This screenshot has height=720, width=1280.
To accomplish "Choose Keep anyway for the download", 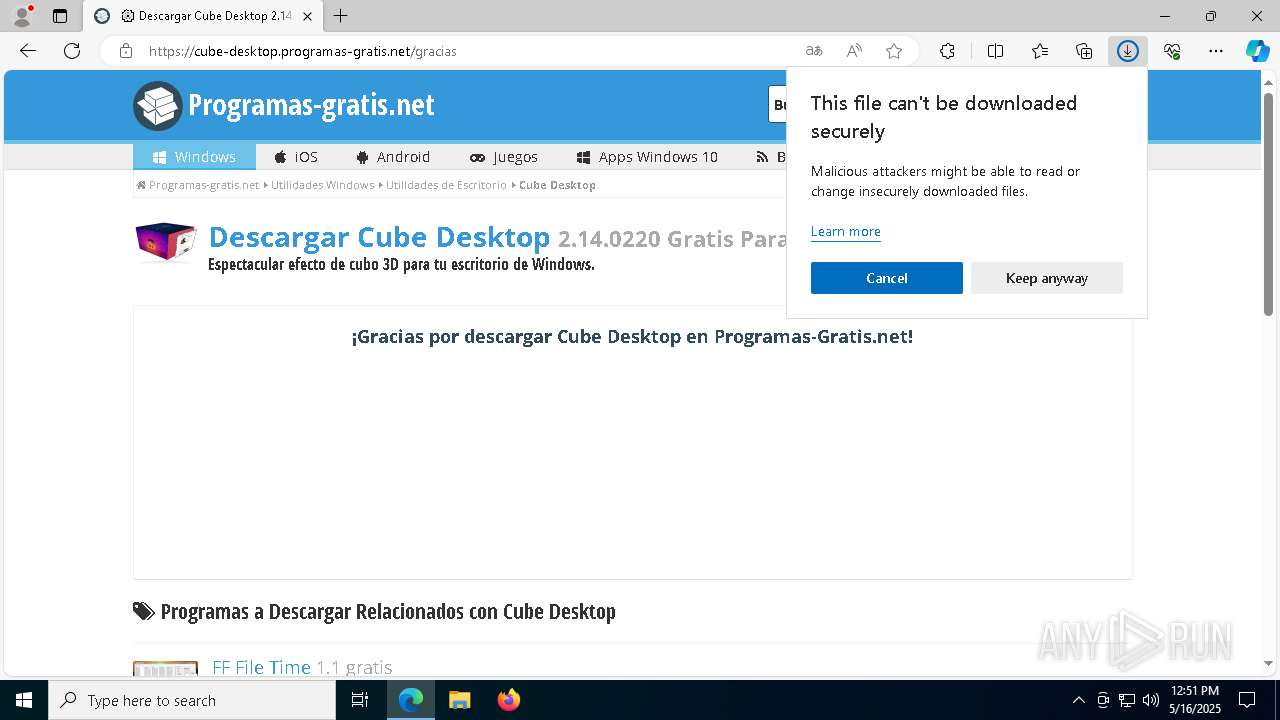I will coord(1047,278).
